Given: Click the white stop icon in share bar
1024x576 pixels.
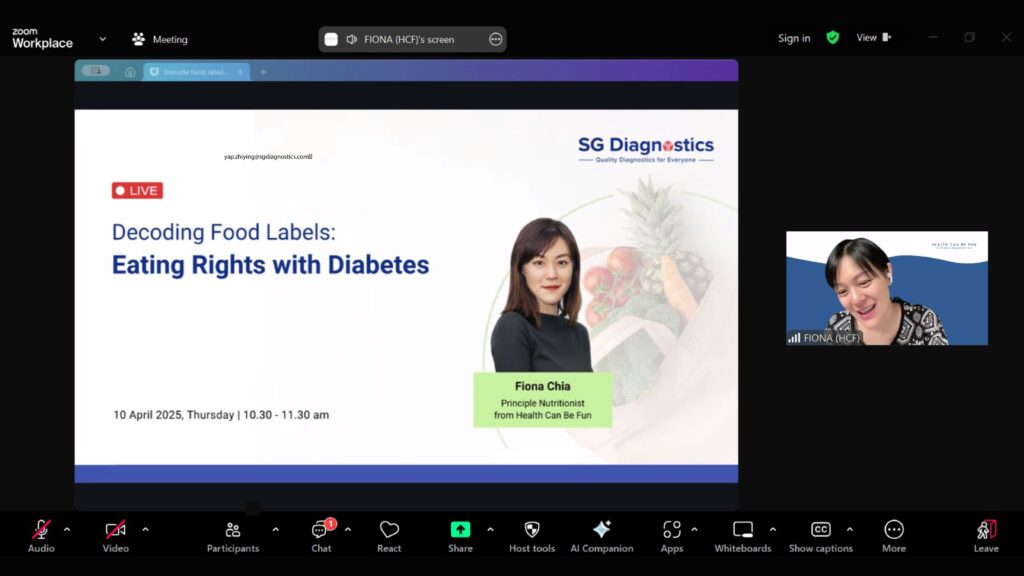Looking at the screenshot, I should pyautogui.click(x=331, y=39).
